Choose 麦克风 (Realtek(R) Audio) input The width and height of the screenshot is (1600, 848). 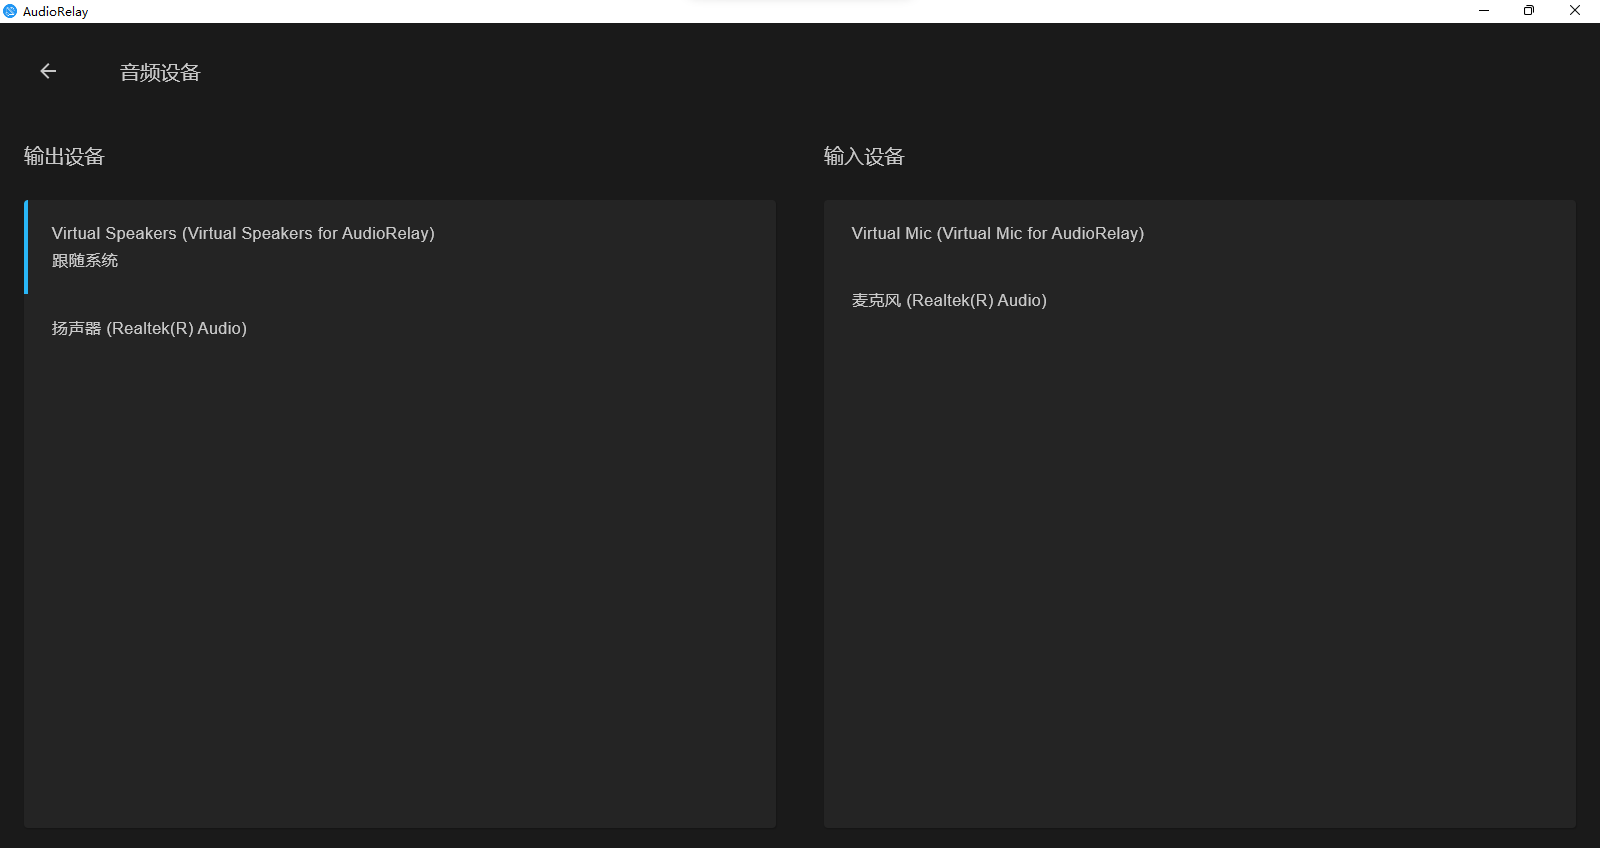pos(1200,300)
